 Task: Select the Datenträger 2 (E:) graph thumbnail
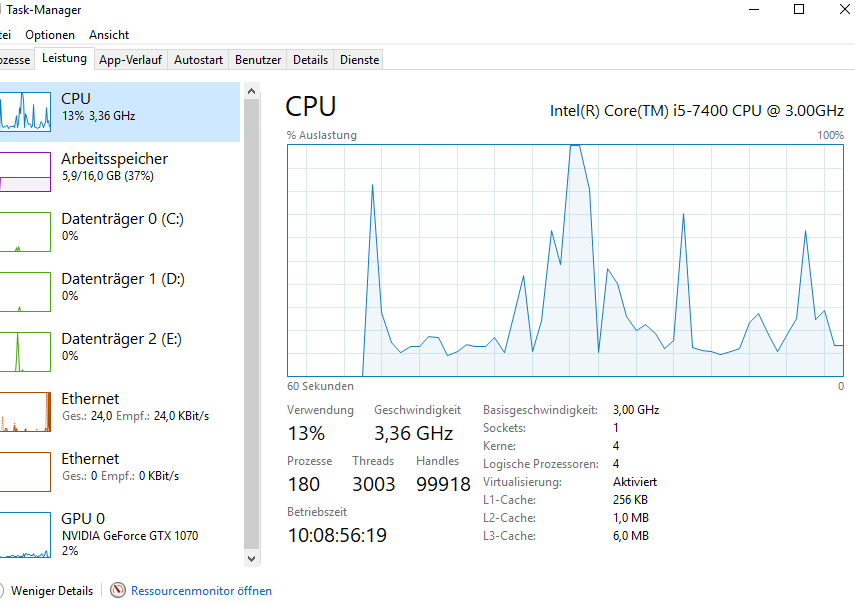pos(25,352)
